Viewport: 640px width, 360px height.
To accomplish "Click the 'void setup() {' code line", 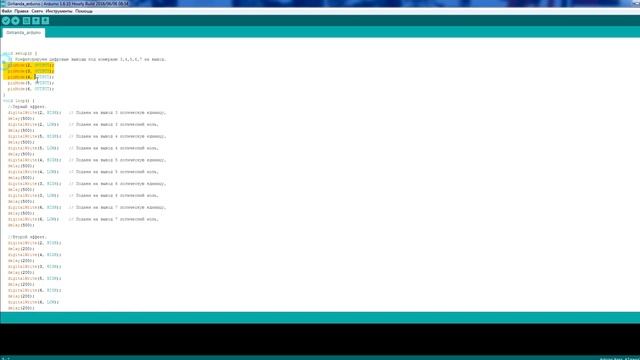I will [20, 53].
